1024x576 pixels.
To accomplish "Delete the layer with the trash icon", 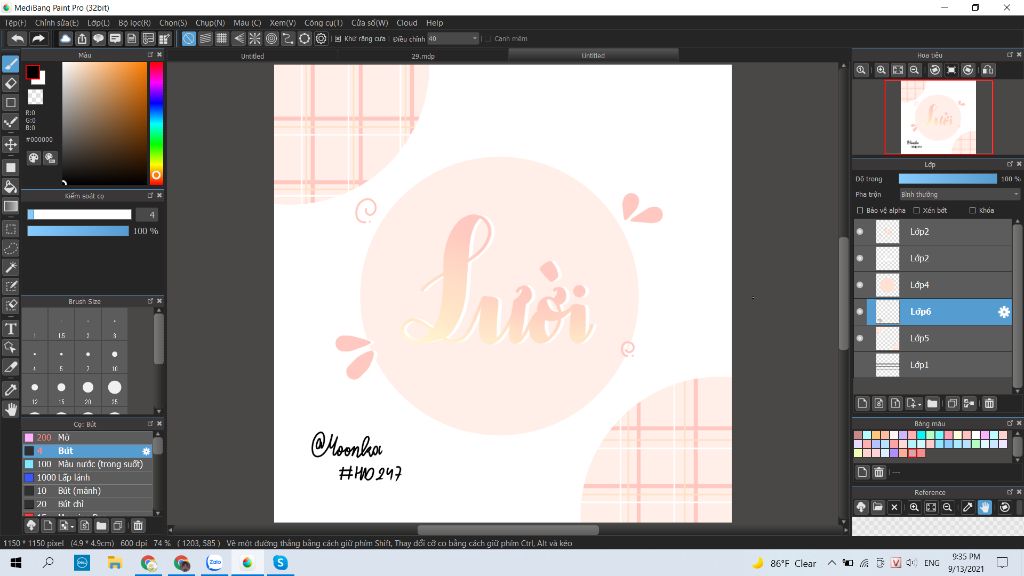I will pos(989,404).
